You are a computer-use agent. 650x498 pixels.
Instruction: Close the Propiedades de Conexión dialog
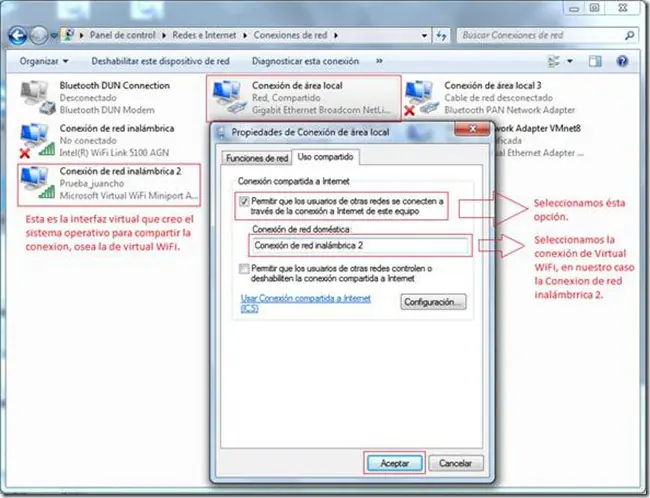point(472,129)
